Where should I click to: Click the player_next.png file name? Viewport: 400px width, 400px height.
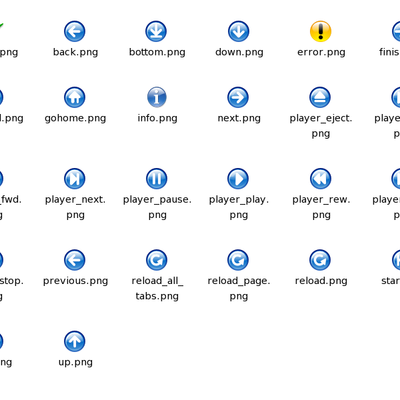(x=75, y=207)
